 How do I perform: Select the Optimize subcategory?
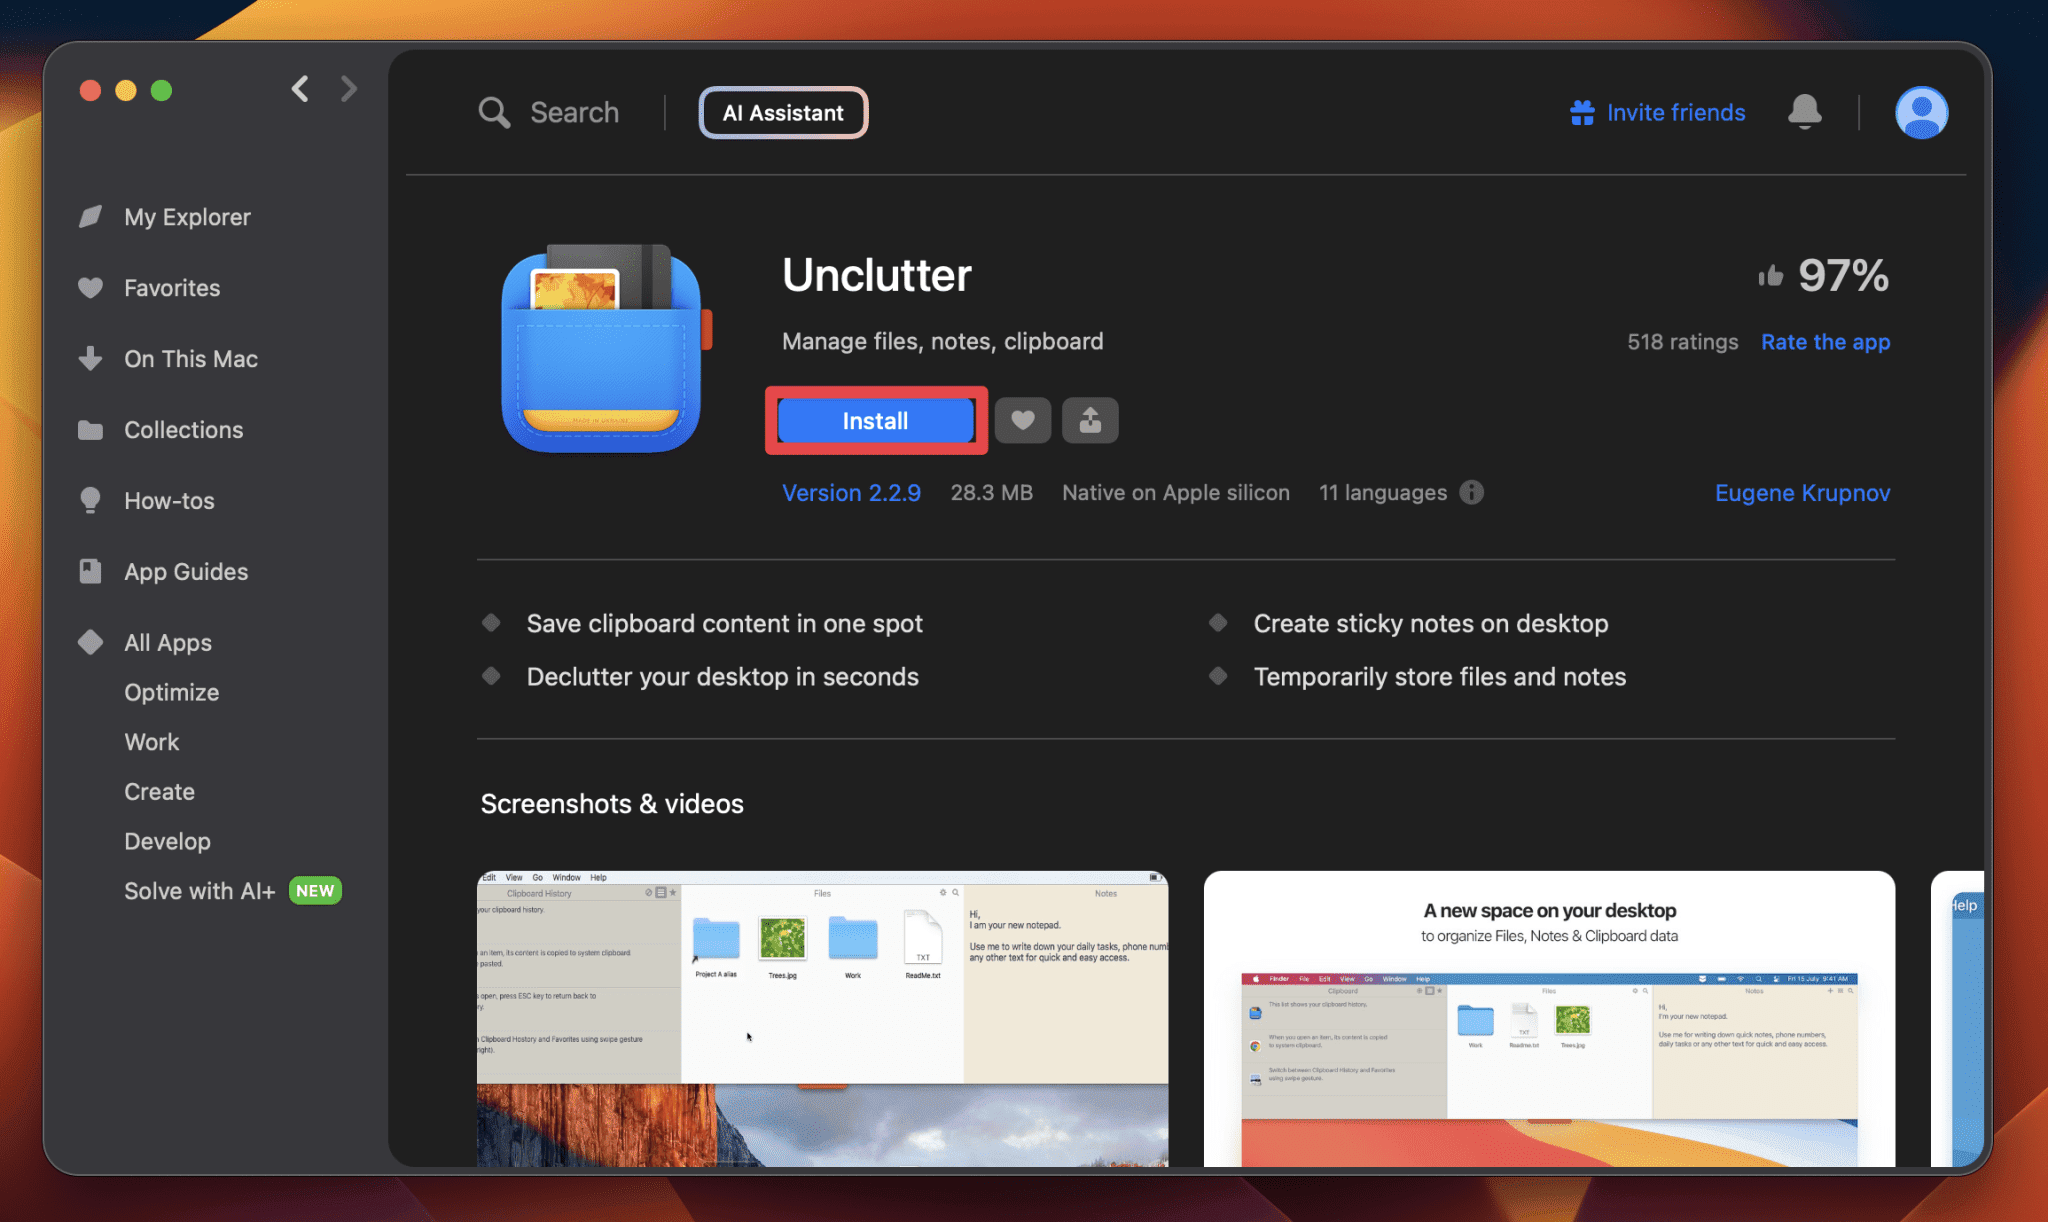[x=173, y=692]
